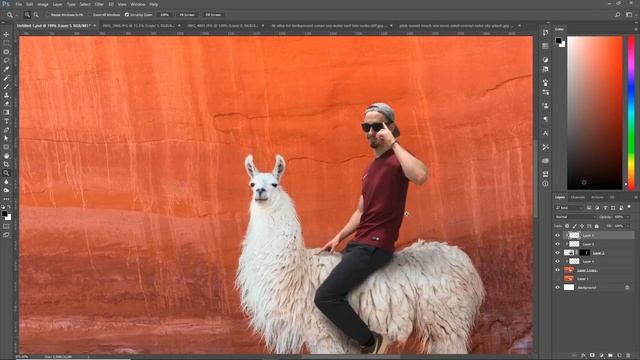Select the Rectangular Marquee tool
The width and height of the screenshot is (640, 360).
(6, 43)
